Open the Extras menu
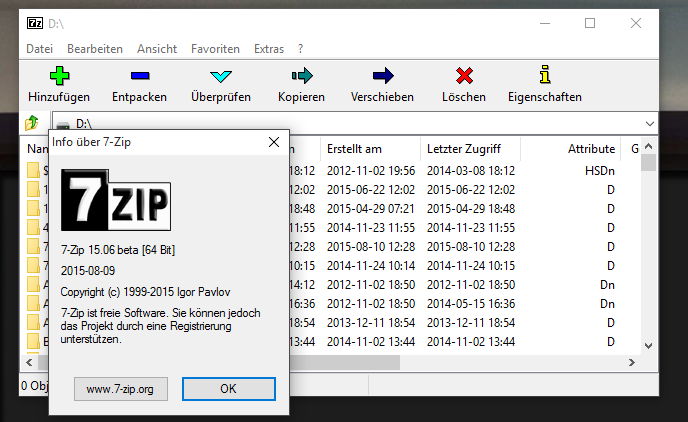This screenshot has width=688, height=422. 269,49
